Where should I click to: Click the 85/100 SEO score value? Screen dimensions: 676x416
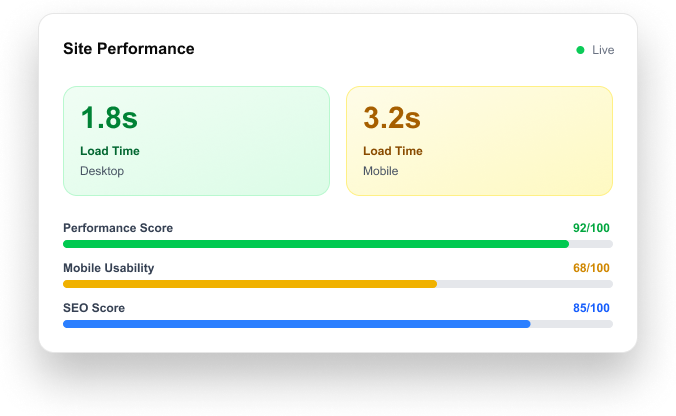click(591, 308)
